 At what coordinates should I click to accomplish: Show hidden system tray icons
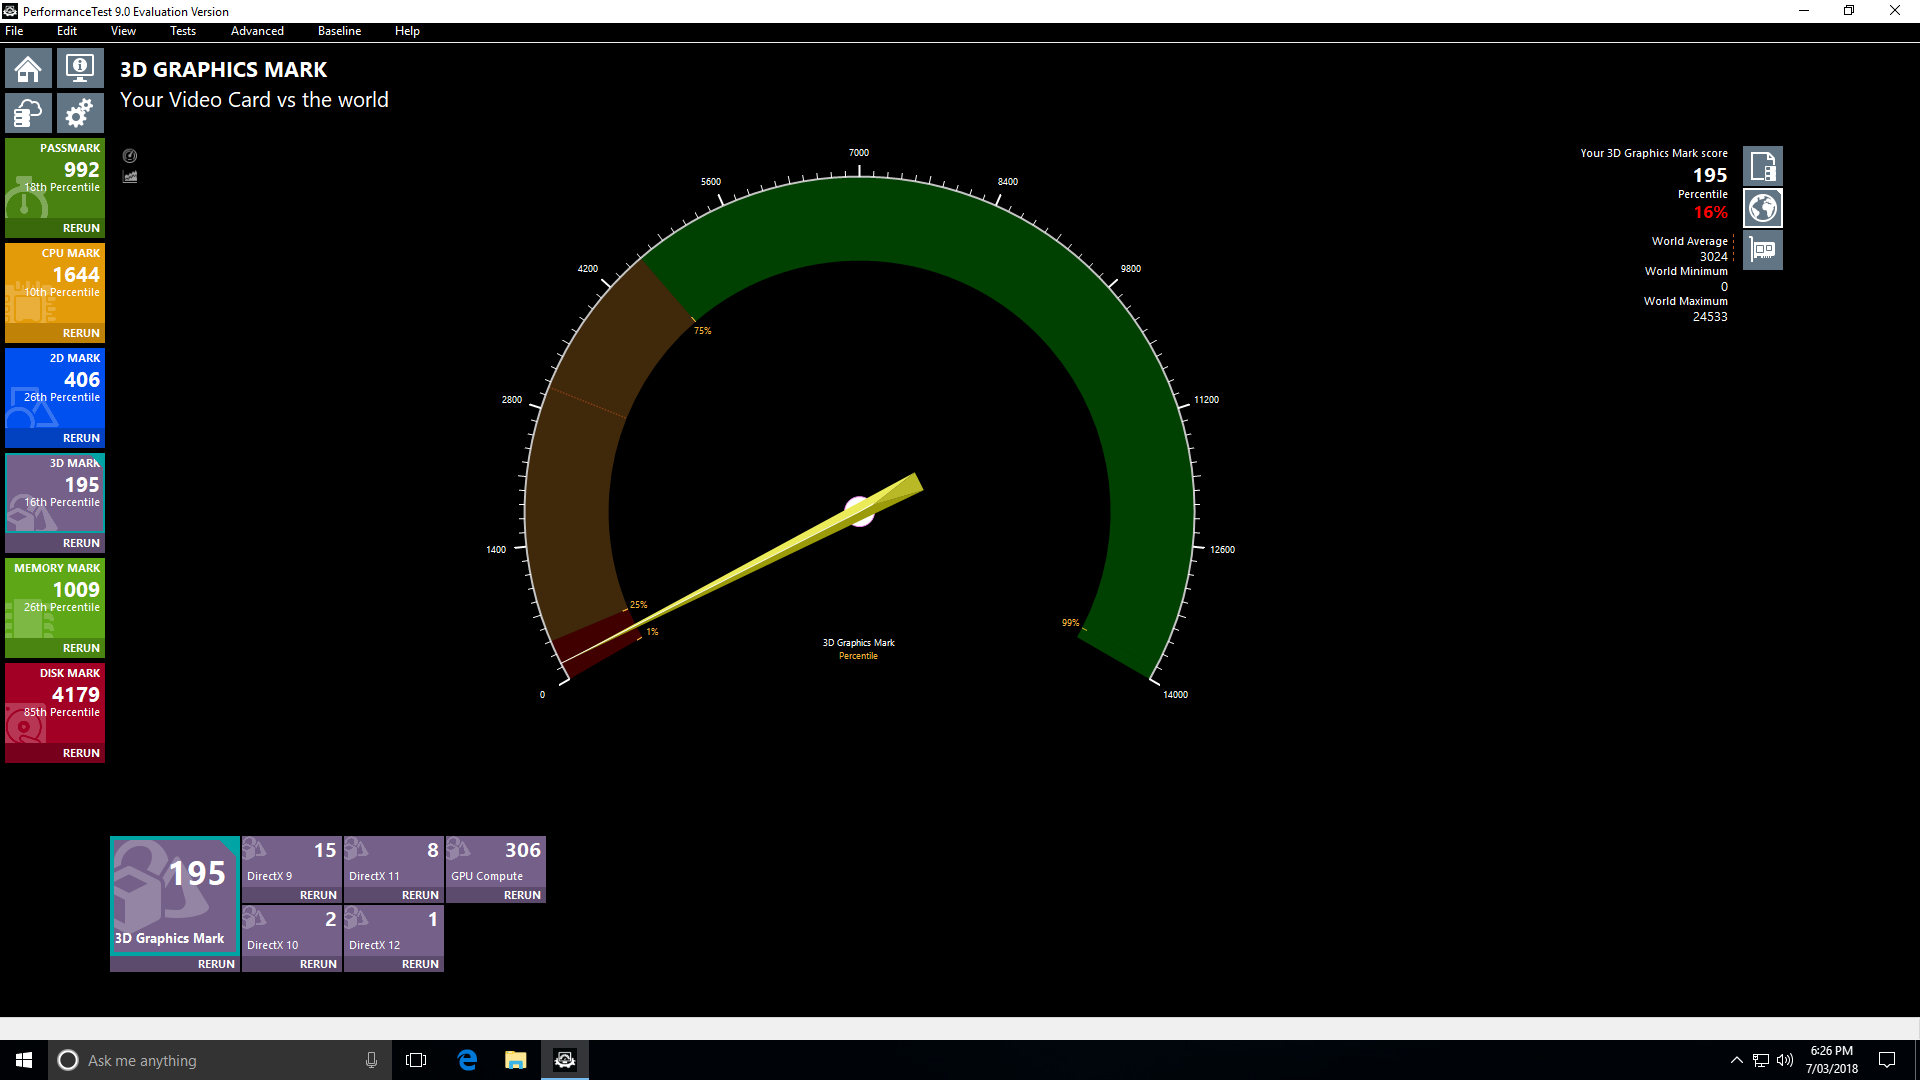(x=1737, y=1060)
